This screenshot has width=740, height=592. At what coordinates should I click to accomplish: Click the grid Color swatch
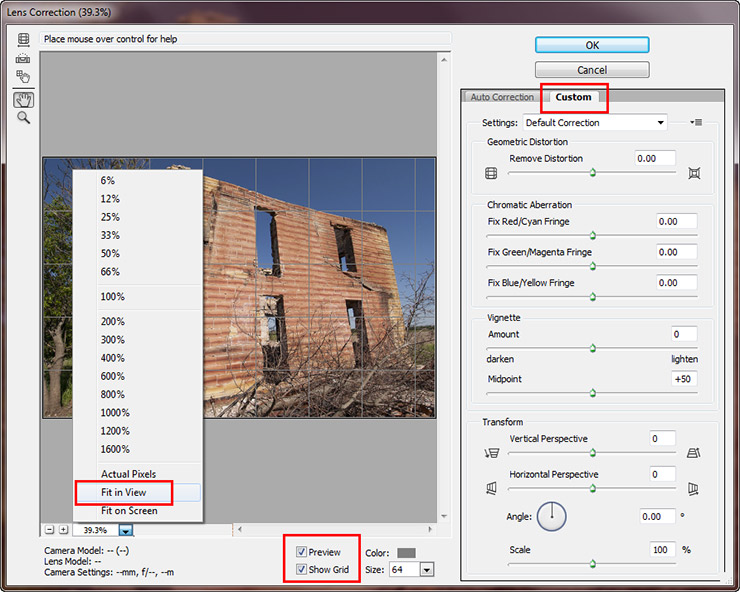[406, 553]
